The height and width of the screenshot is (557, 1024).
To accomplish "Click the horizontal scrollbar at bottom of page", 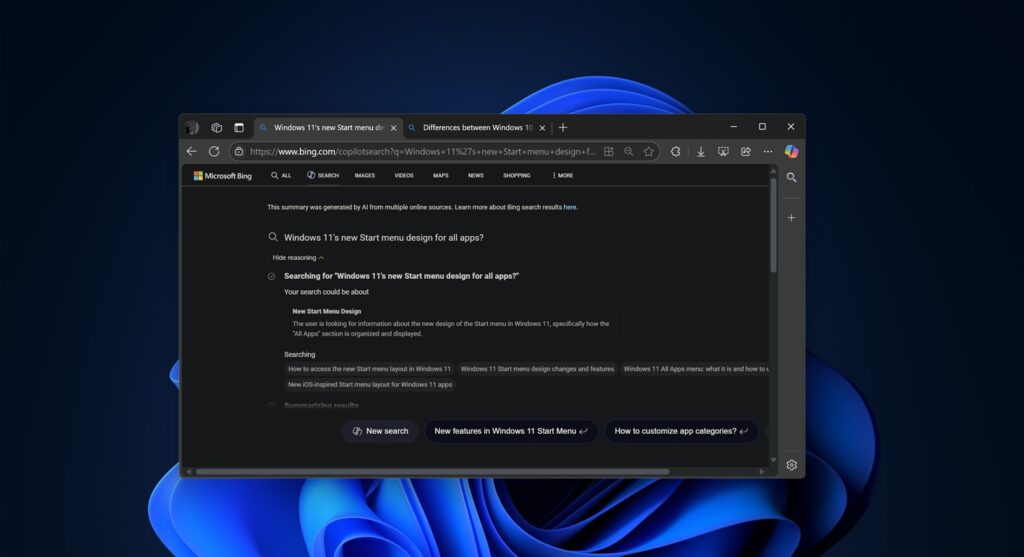I will 432,471.
